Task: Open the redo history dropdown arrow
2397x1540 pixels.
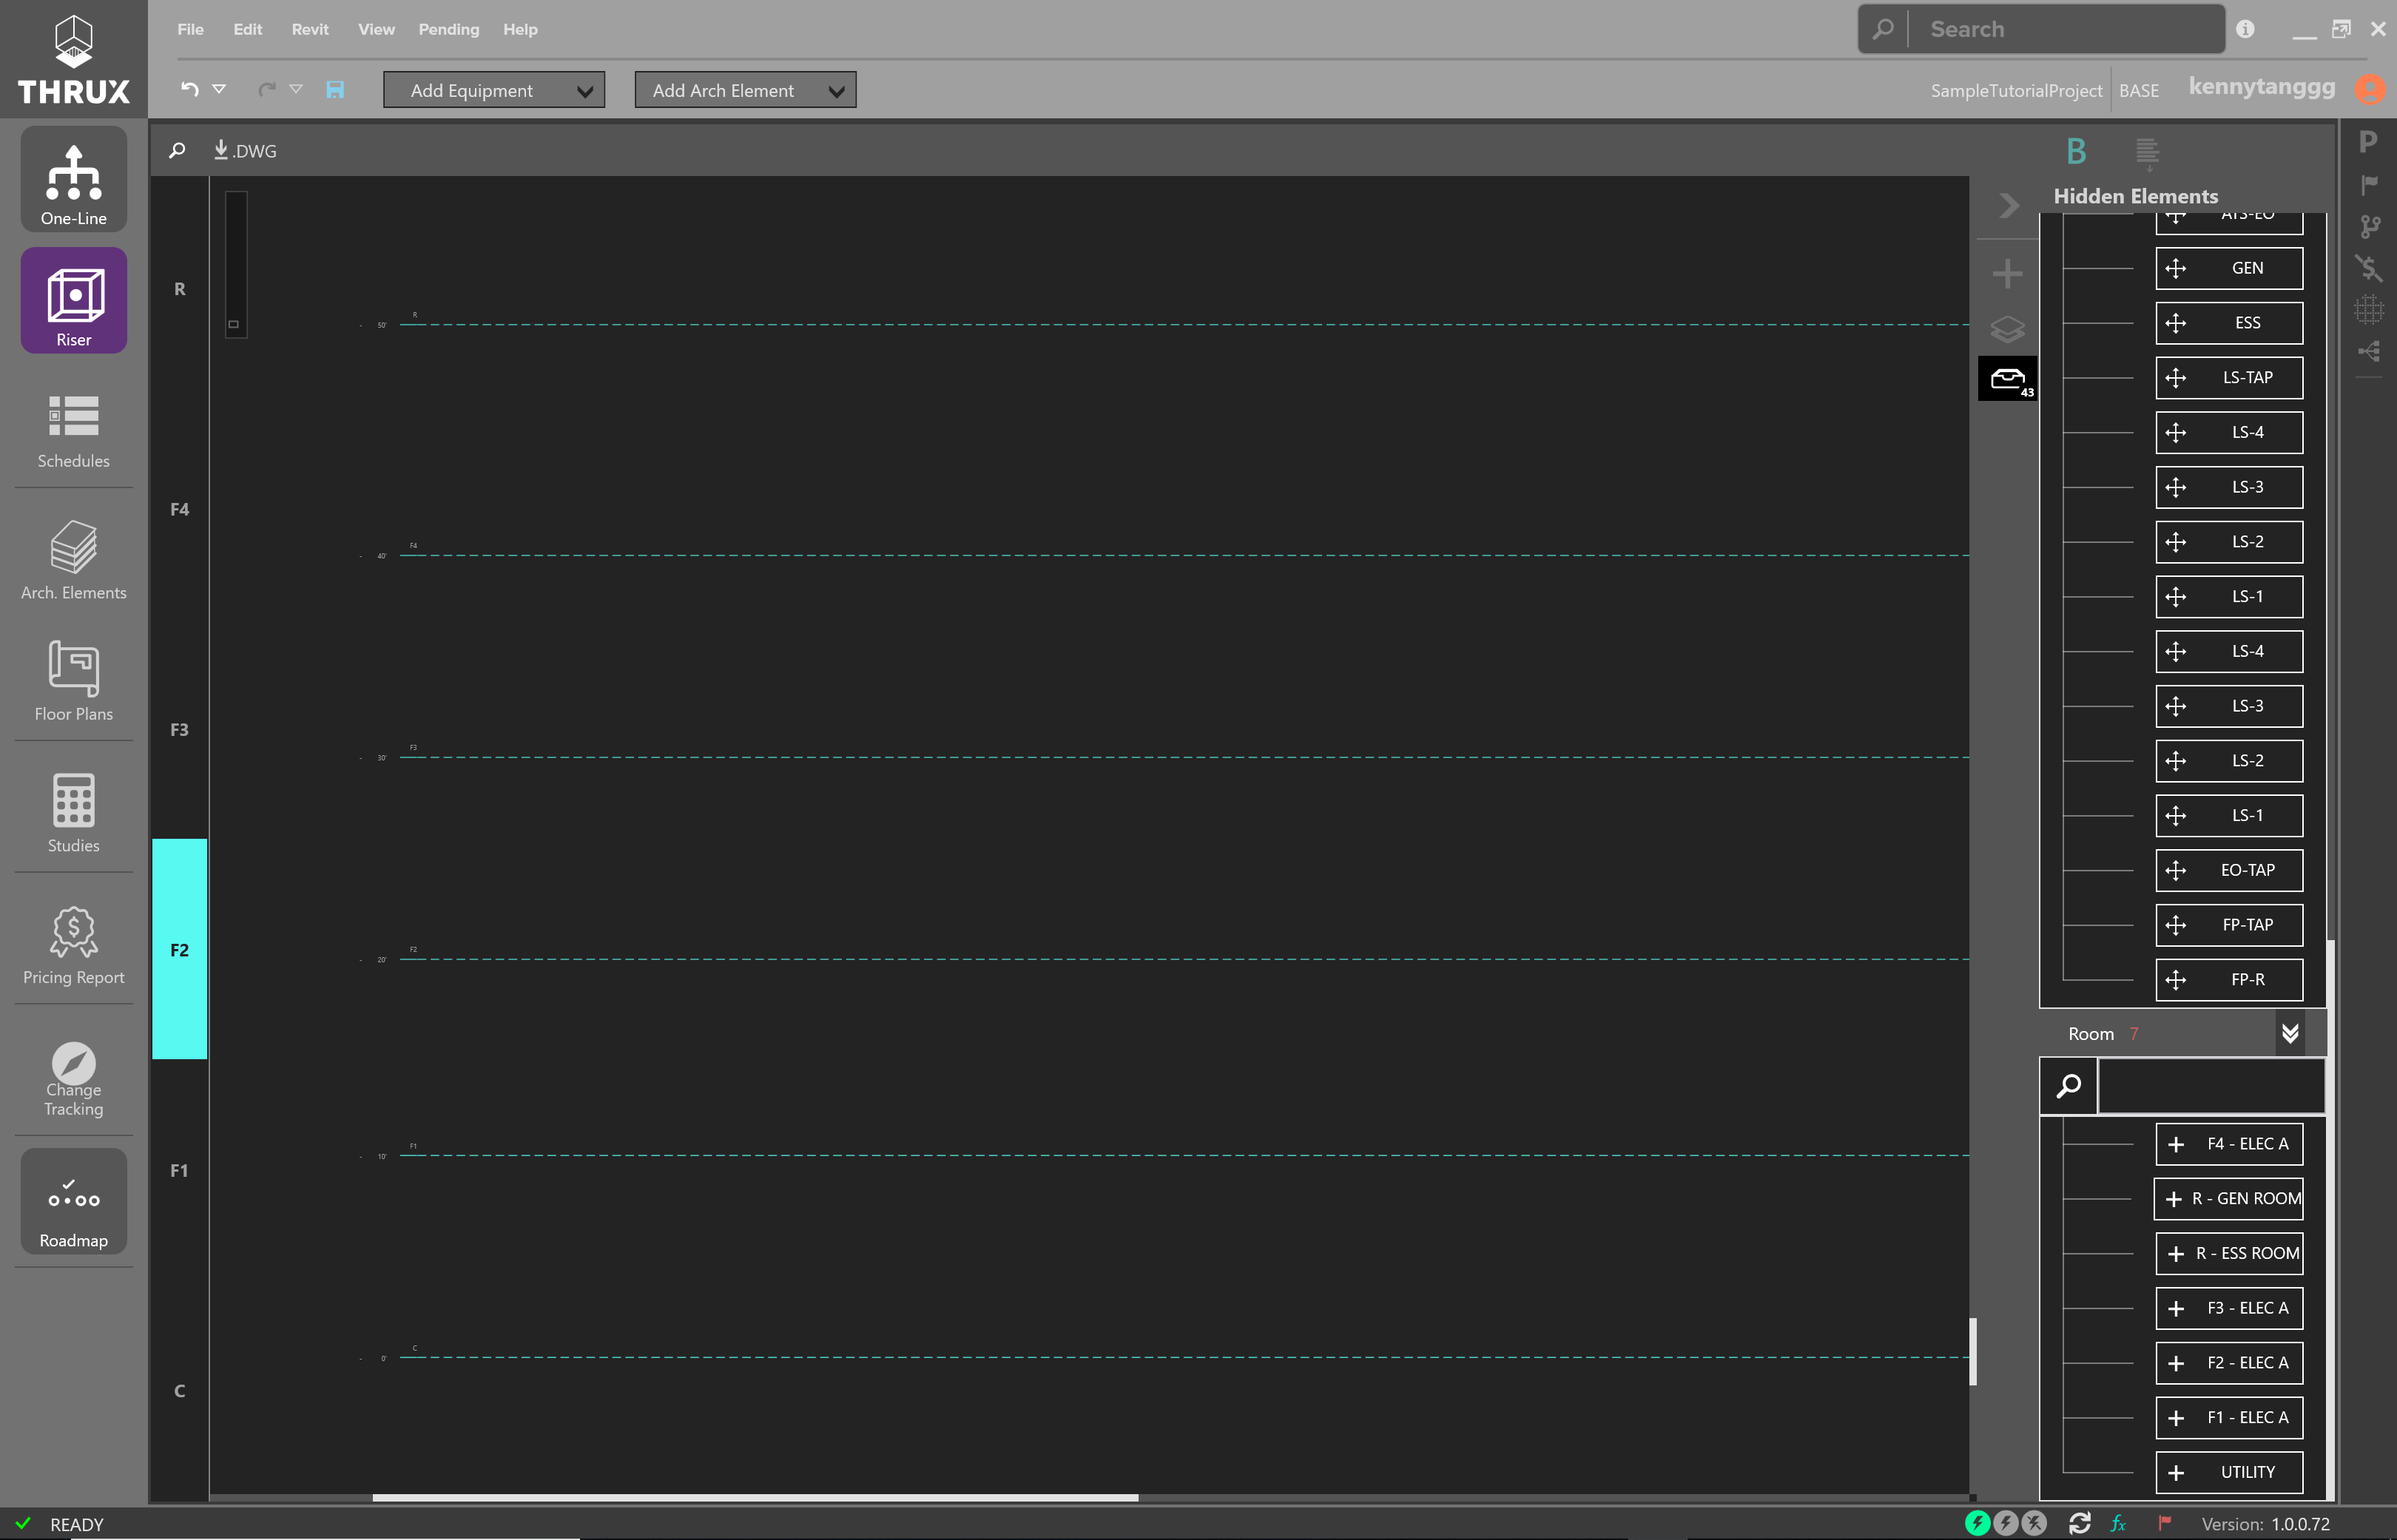Action: click(296, 89)
